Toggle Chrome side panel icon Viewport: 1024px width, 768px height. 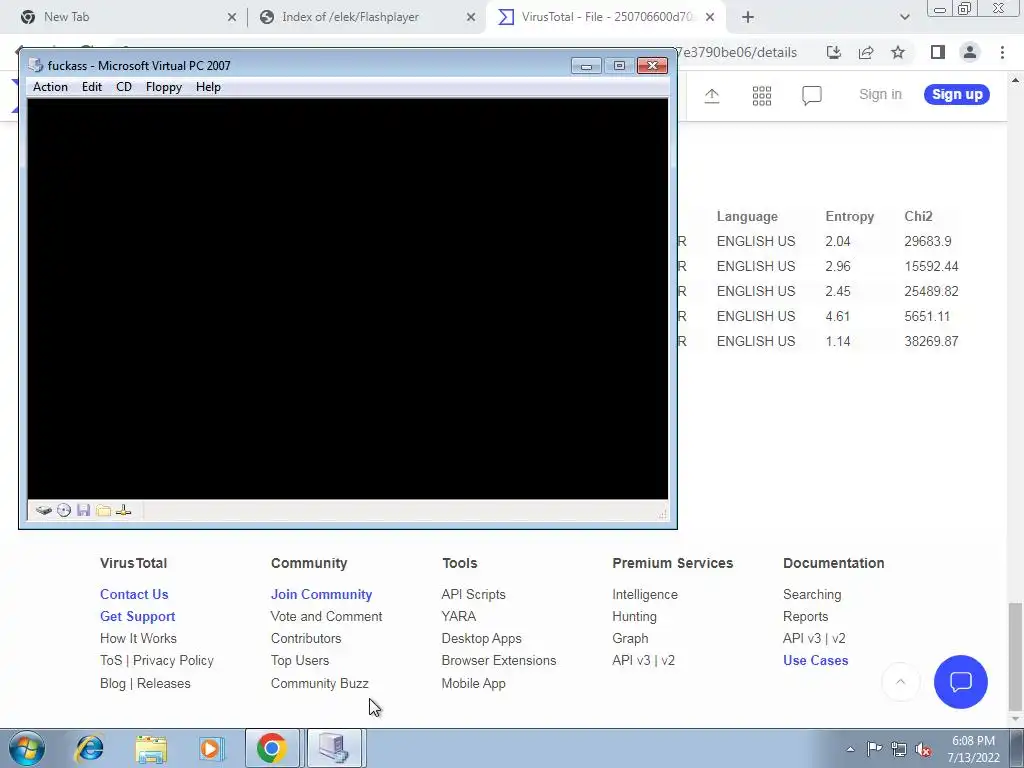[x=938, y=52]
